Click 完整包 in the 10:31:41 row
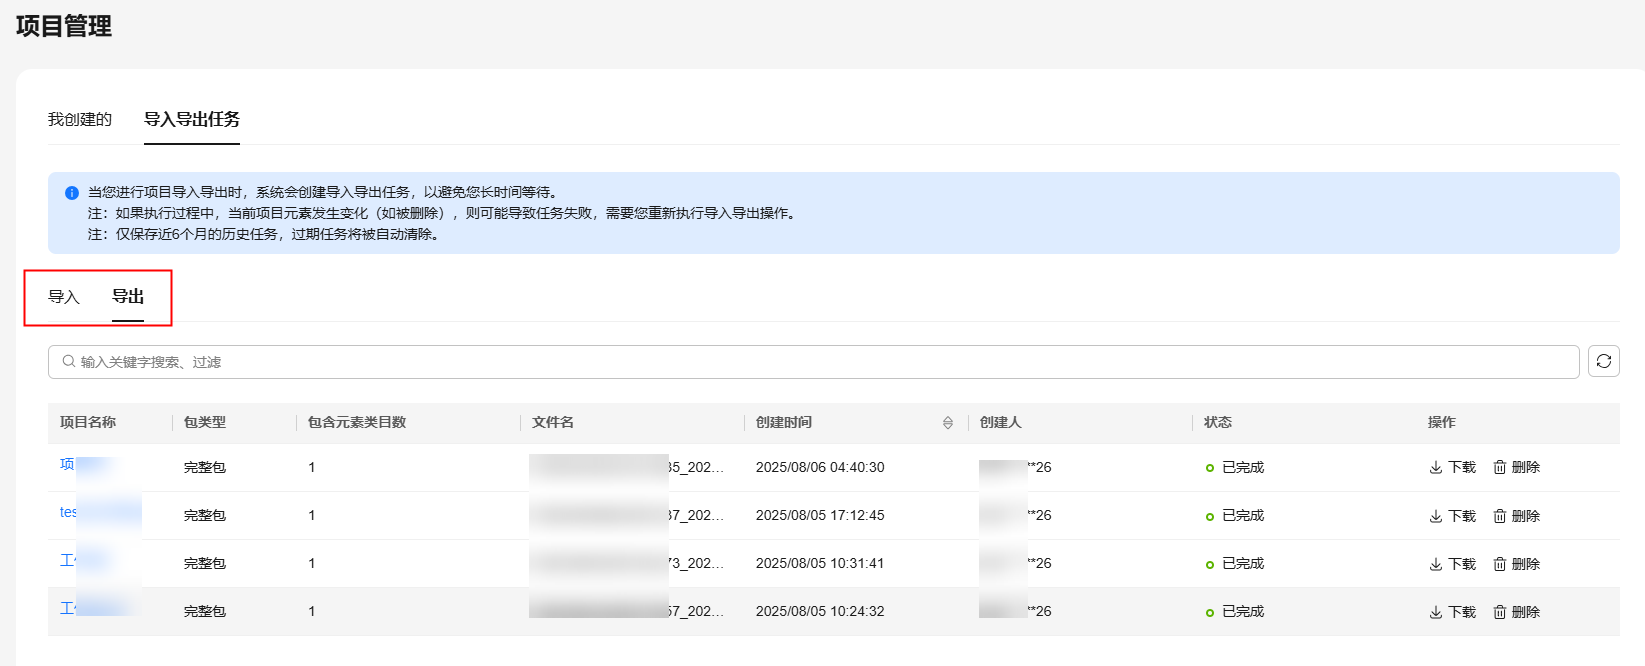This screenshot has width=1645, height=666. click(x=205, y=563)
